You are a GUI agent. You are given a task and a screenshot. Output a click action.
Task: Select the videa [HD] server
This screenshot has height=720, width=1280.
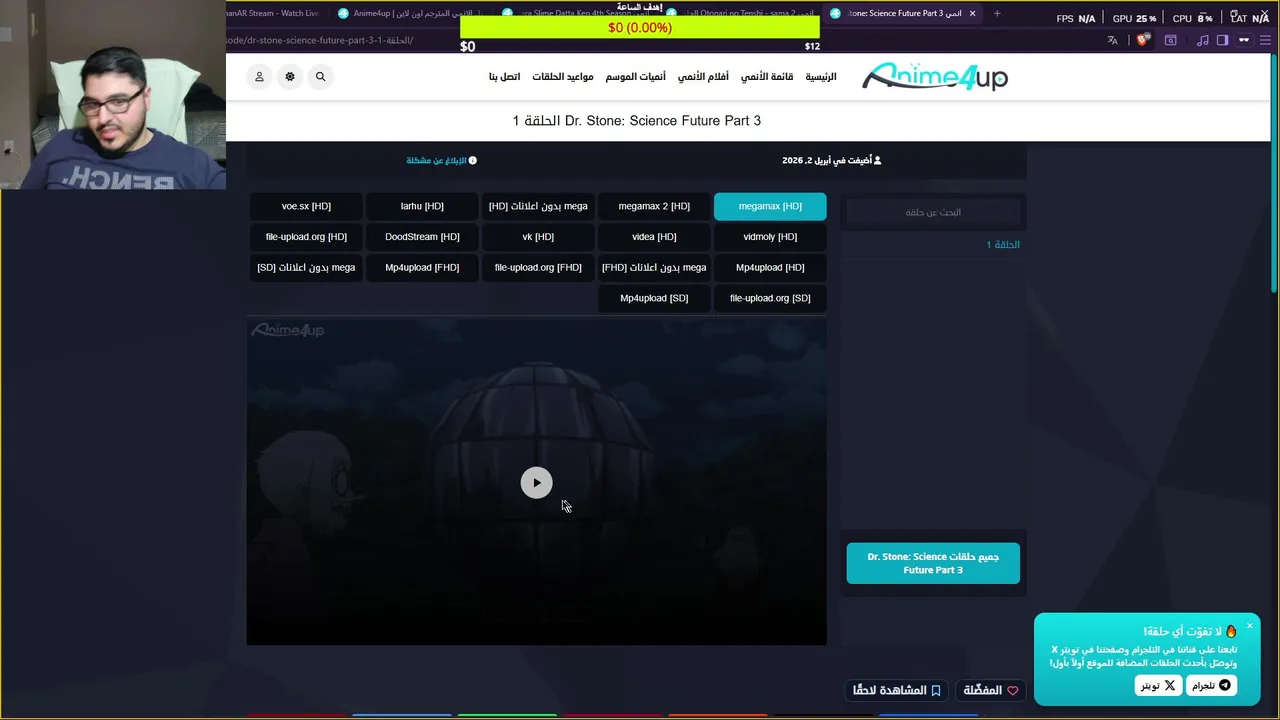point(654,237)
